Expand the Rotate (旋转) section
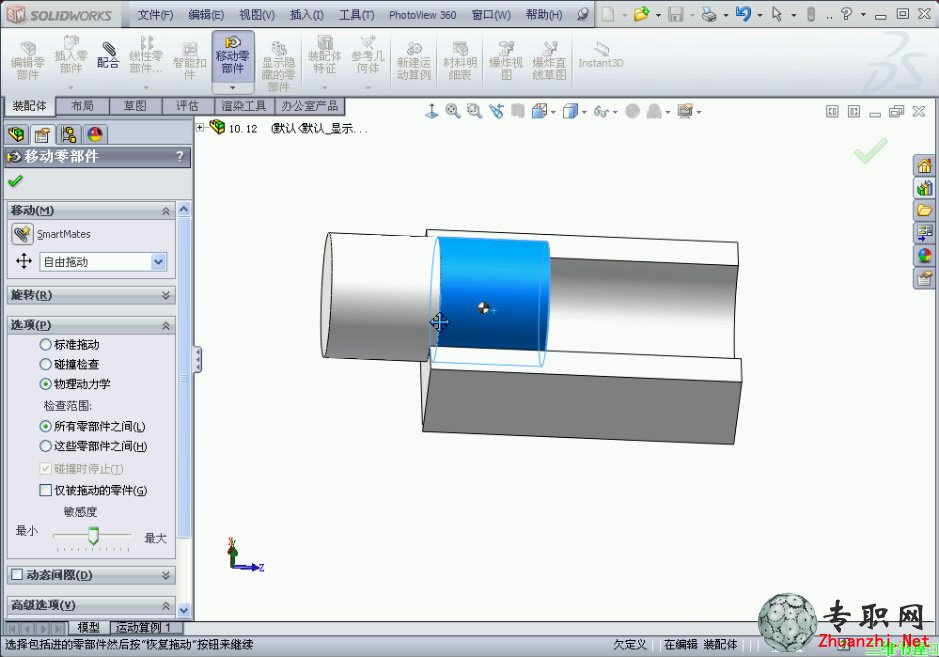Viewport: 939px width, 657px height. point(165,295)
